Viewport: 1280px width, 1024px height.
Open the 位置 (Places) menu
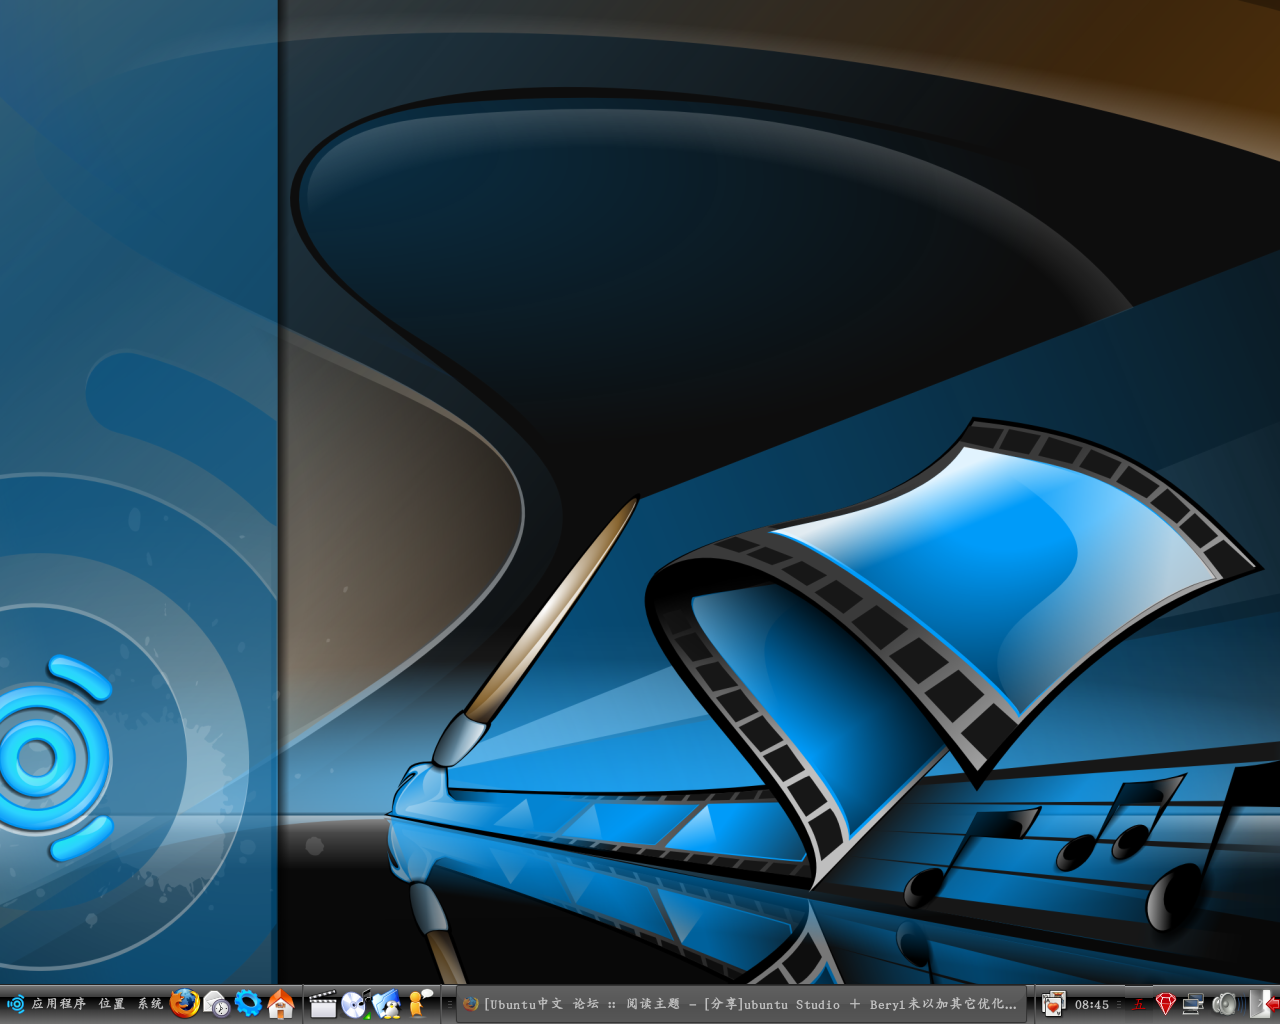[x=112, y=1004]
